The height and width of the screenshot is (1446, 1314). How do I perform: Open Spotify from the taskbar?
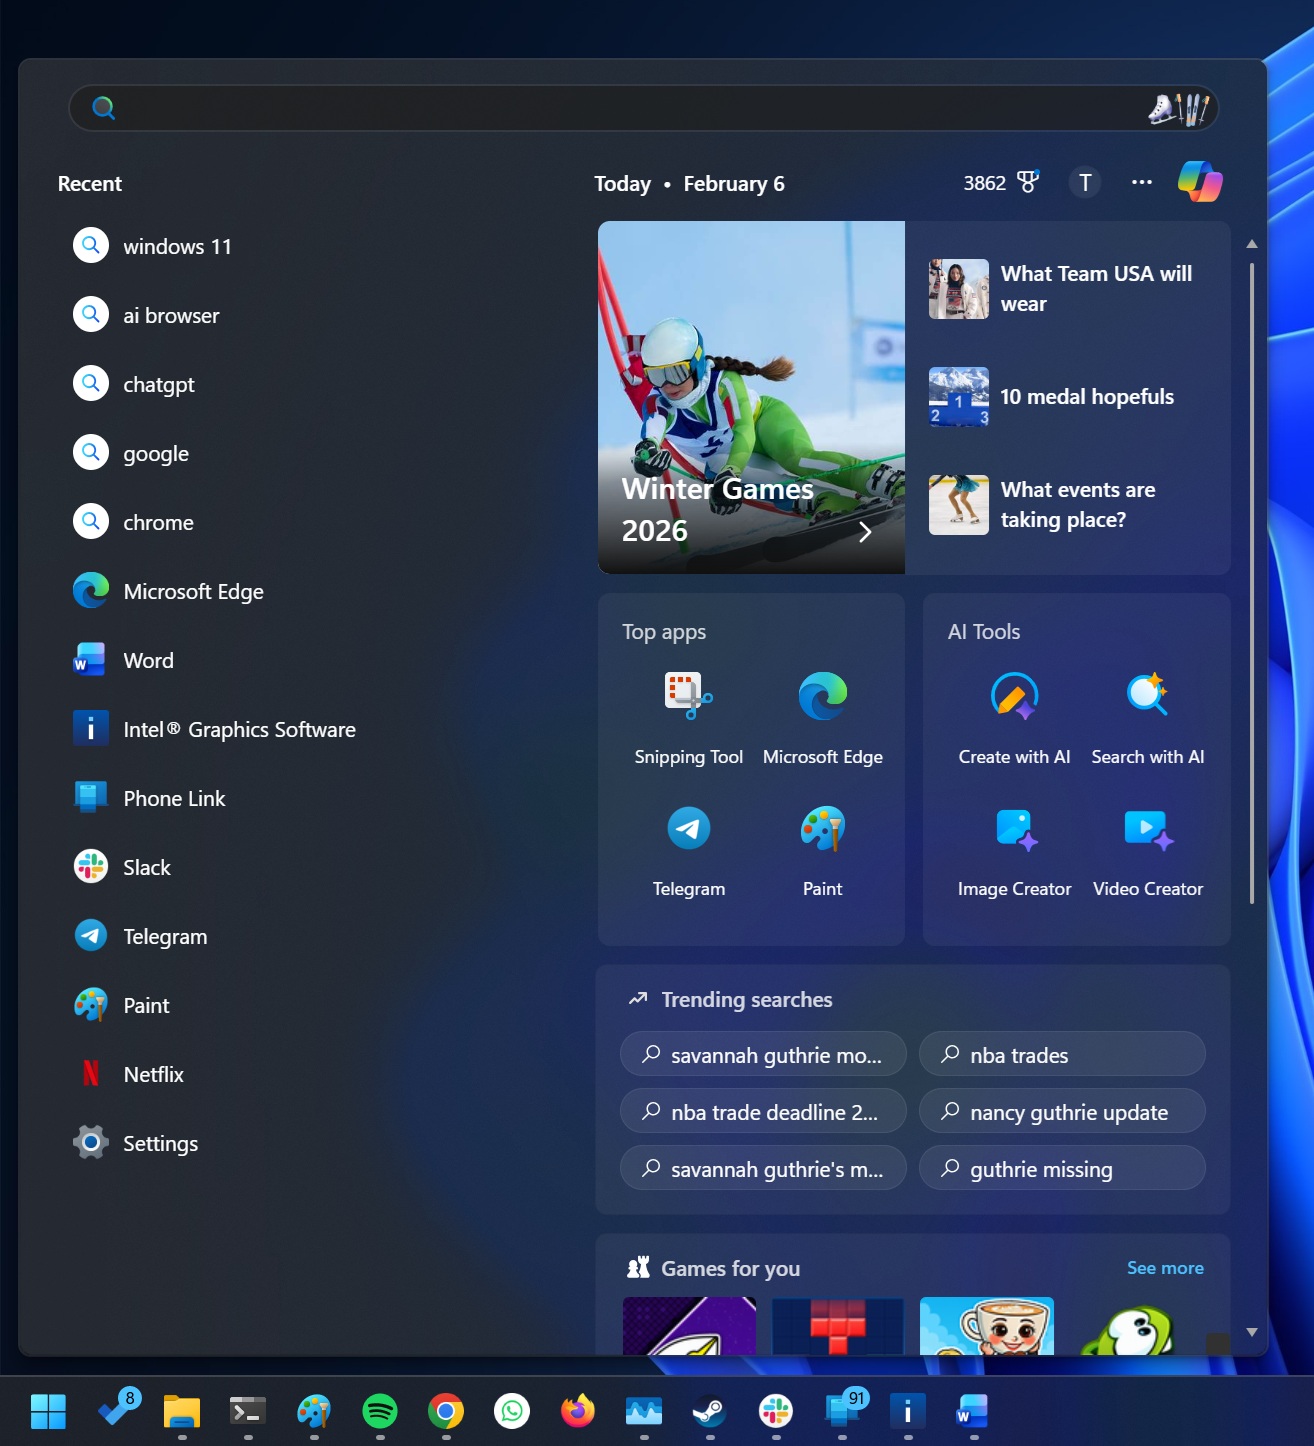[379, 1412]
